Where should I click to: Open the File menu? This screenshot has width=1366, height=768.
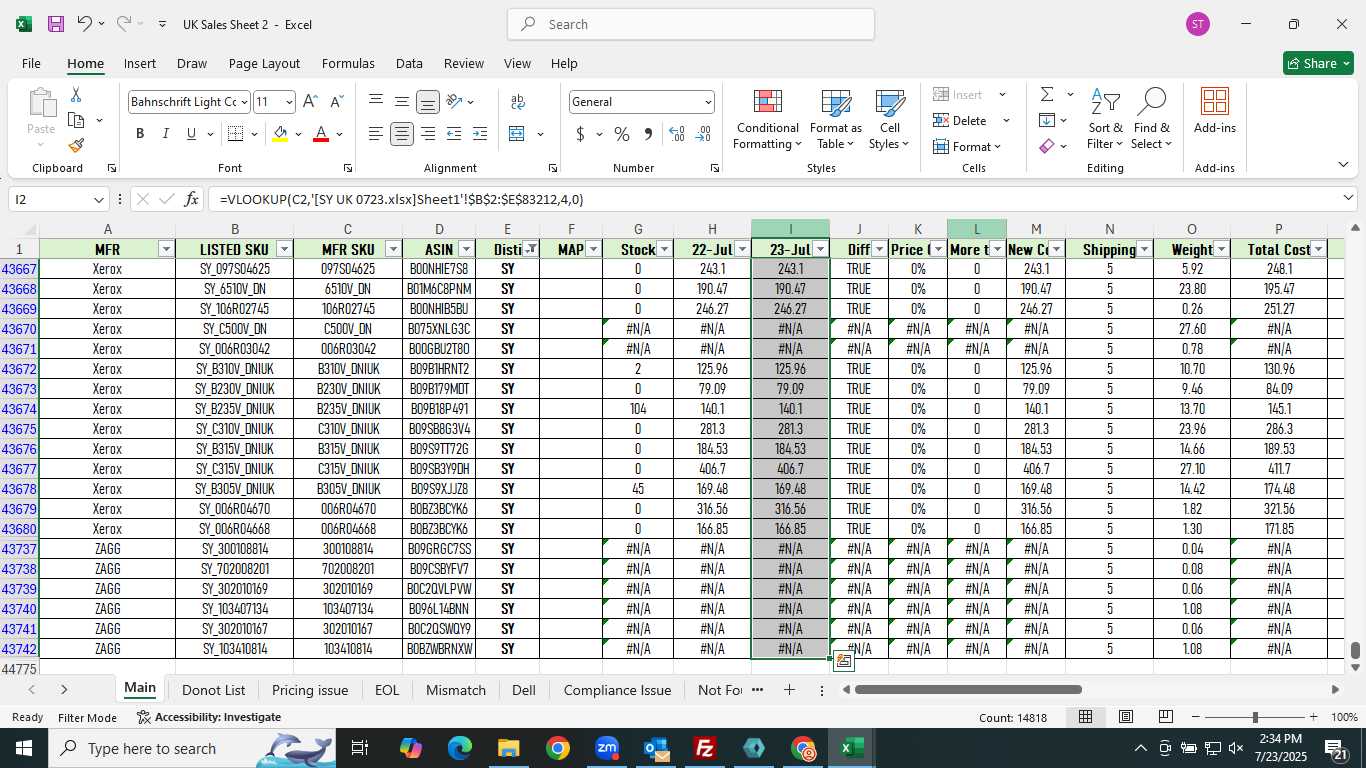point(31,63)
